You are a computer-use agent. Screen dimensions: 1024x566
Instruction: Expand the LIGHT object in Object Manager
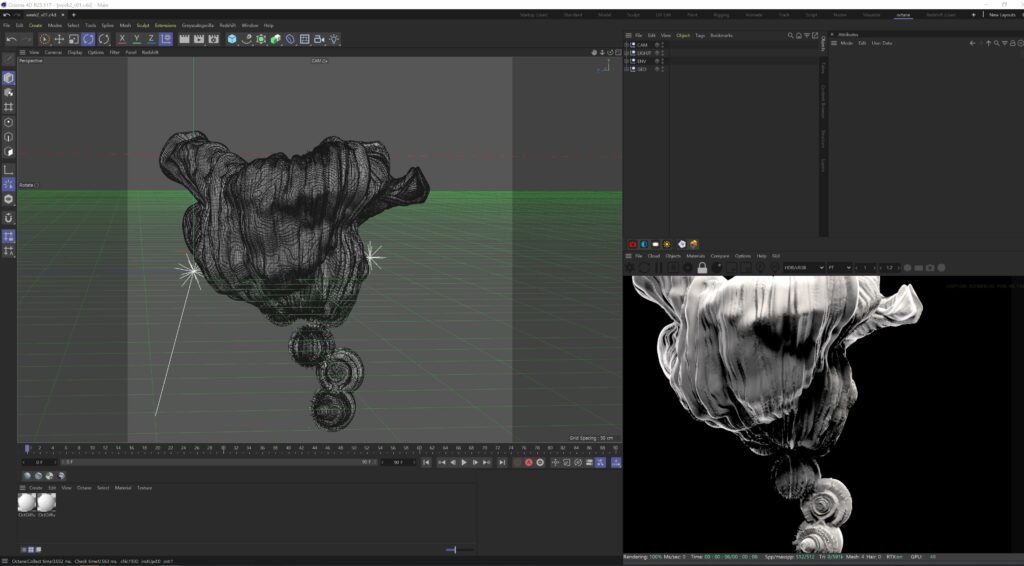click(x=626, y=53)
